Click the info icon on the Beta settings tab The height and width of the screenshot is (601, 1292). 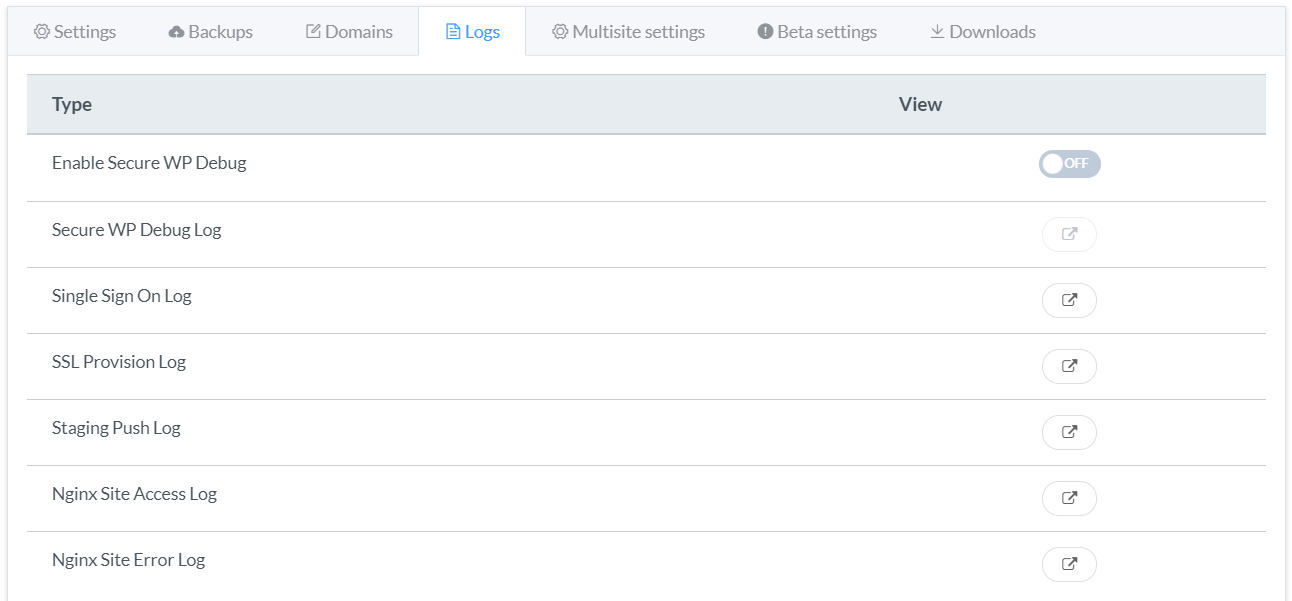coord(765,31)
